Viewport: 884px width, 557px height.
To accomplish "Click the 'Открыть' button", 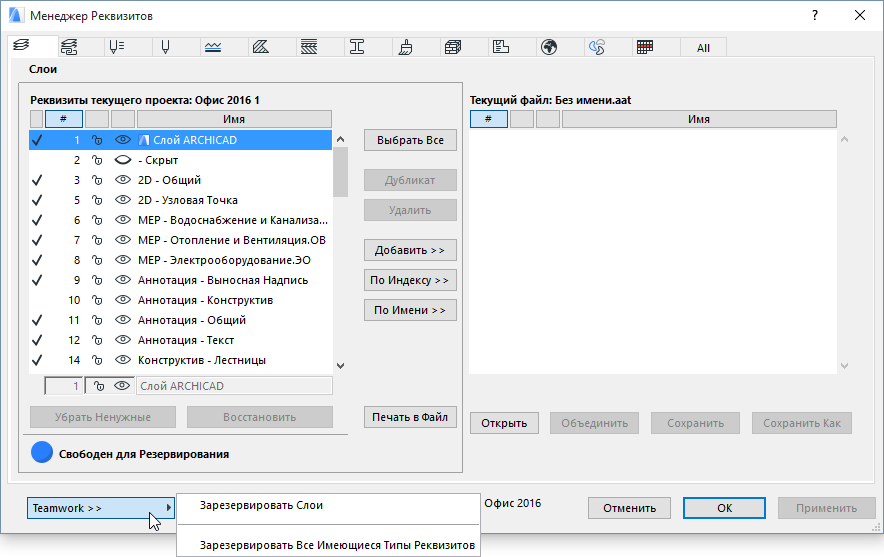I will tap(504, 423).
